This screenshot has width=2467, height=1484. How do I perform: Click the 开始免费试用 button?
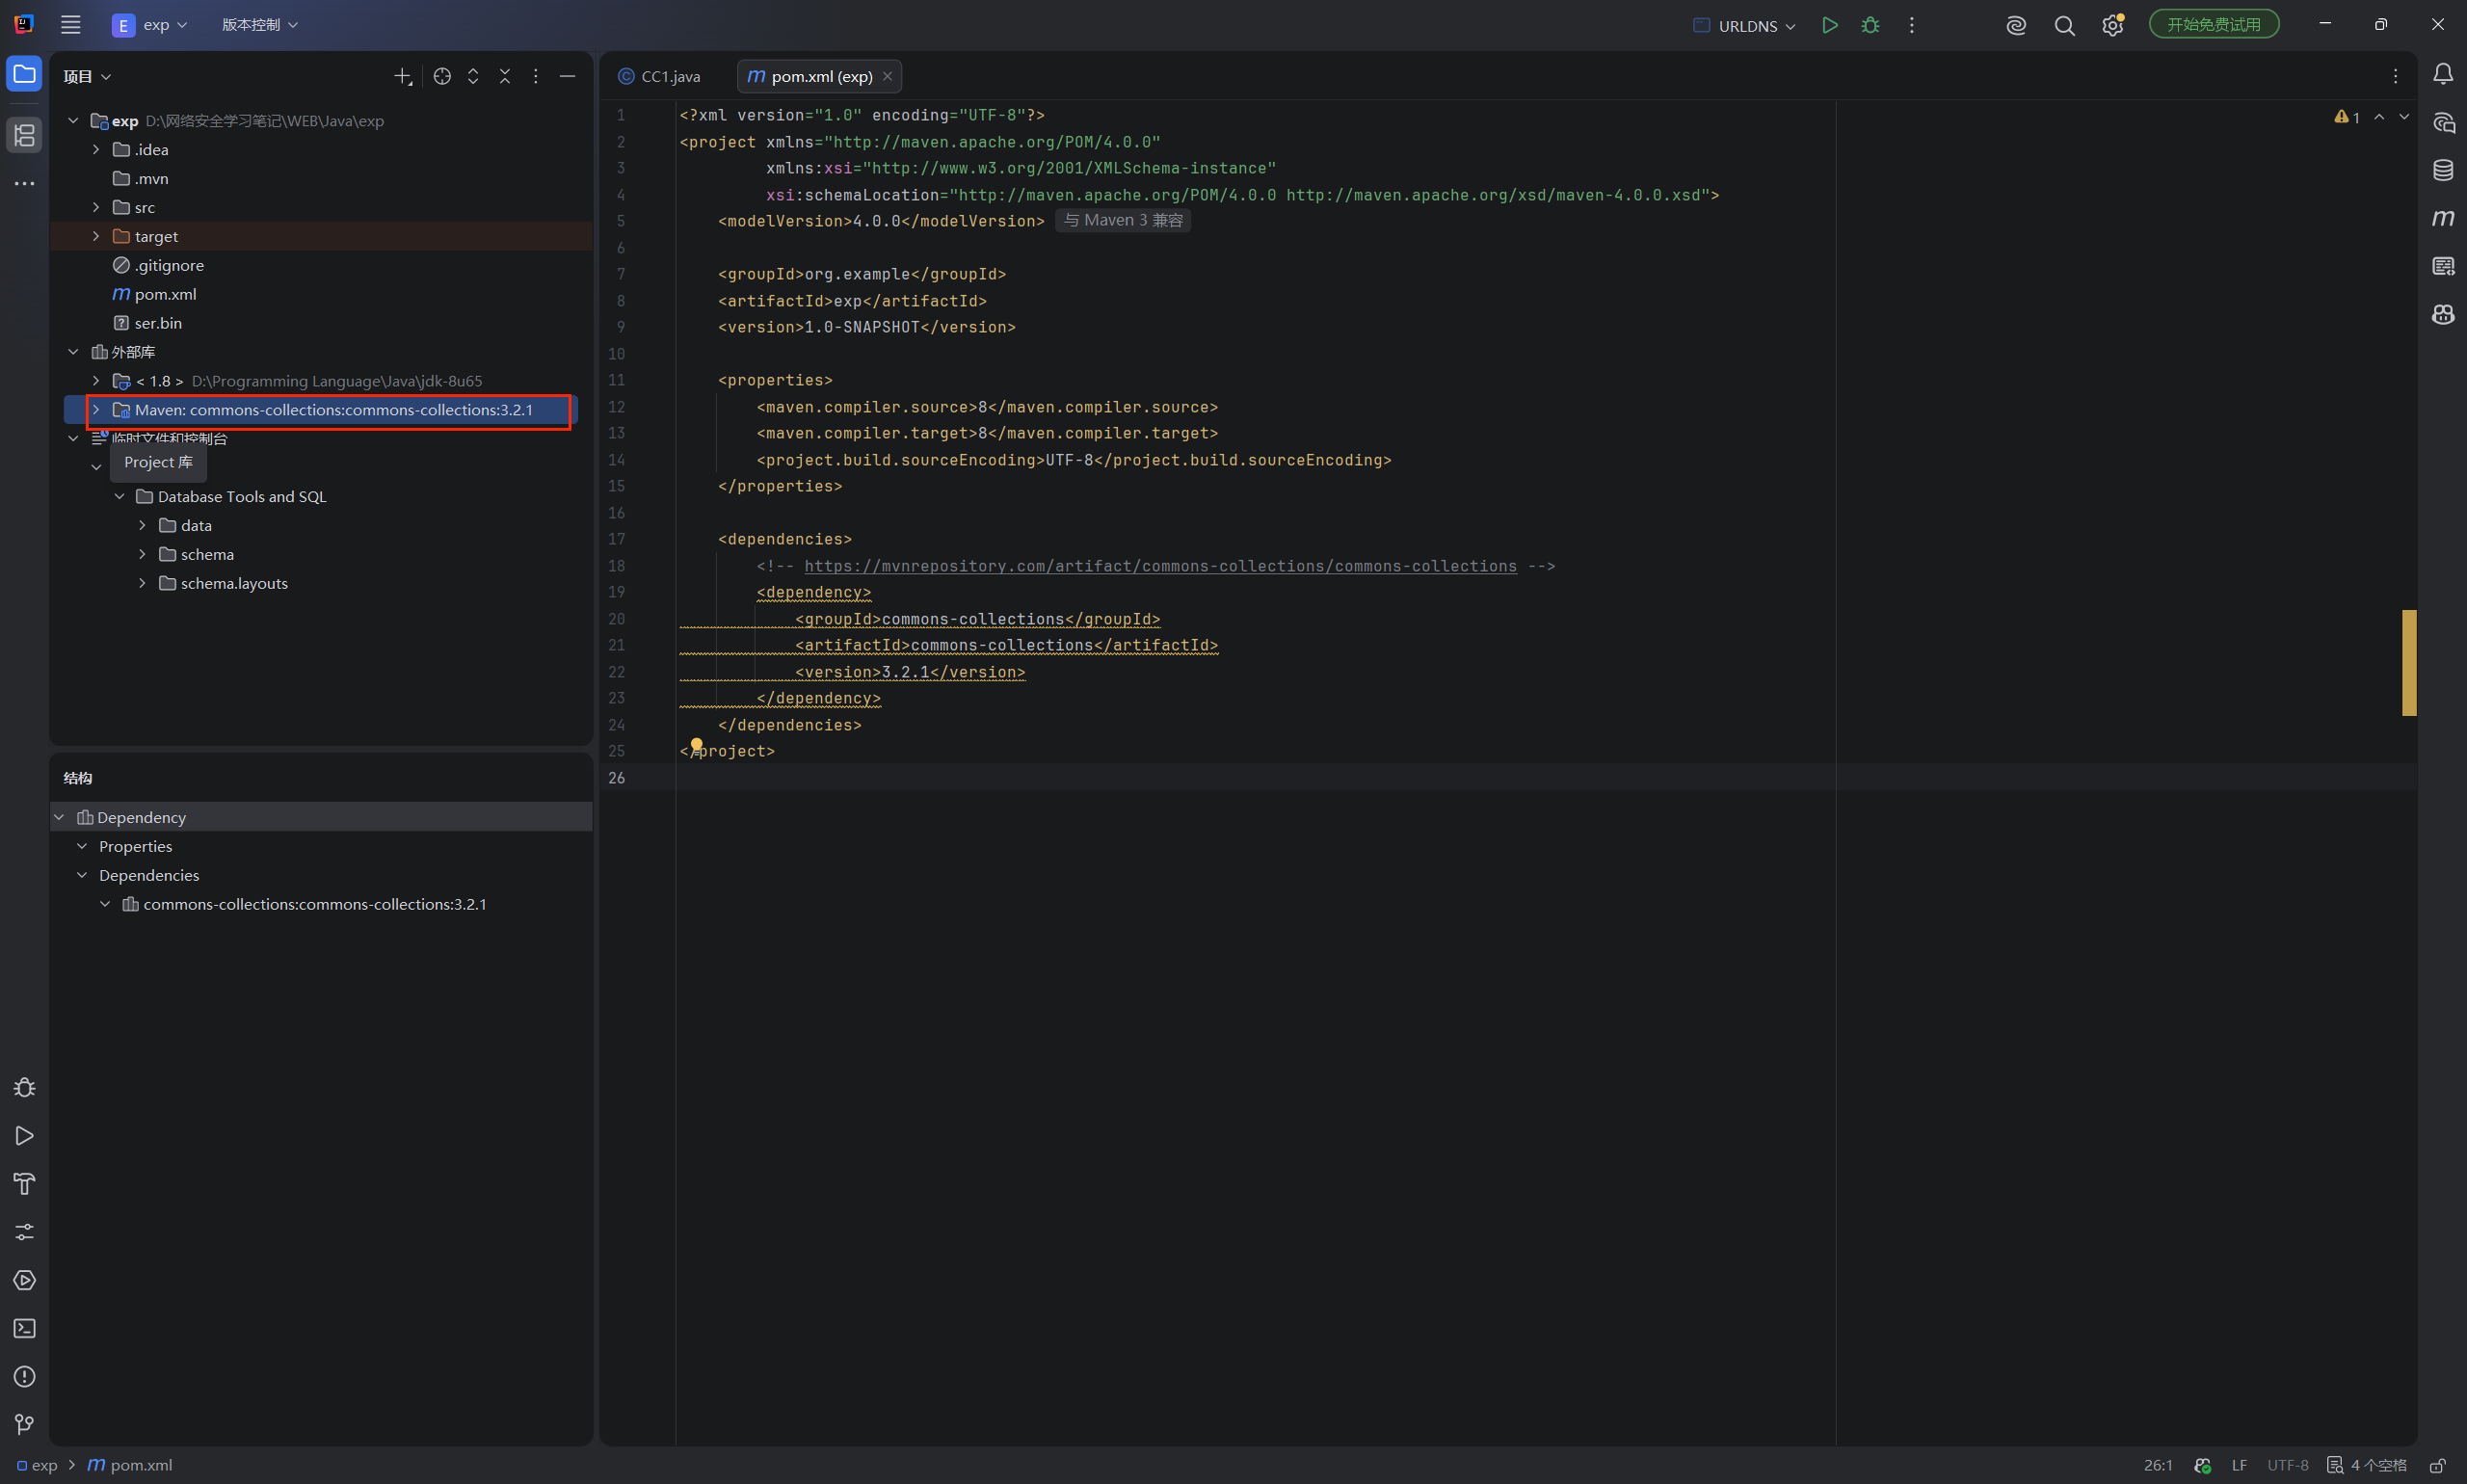point(2213,24)
